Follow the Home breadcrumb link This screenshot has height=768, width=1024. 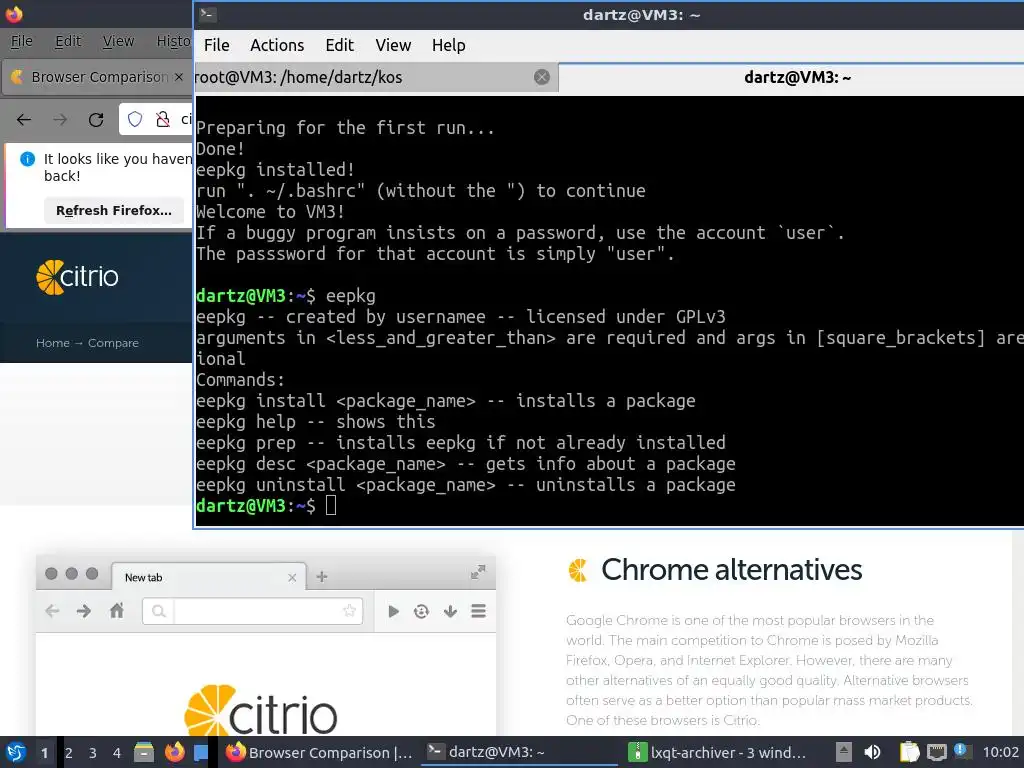coord(52,343)
